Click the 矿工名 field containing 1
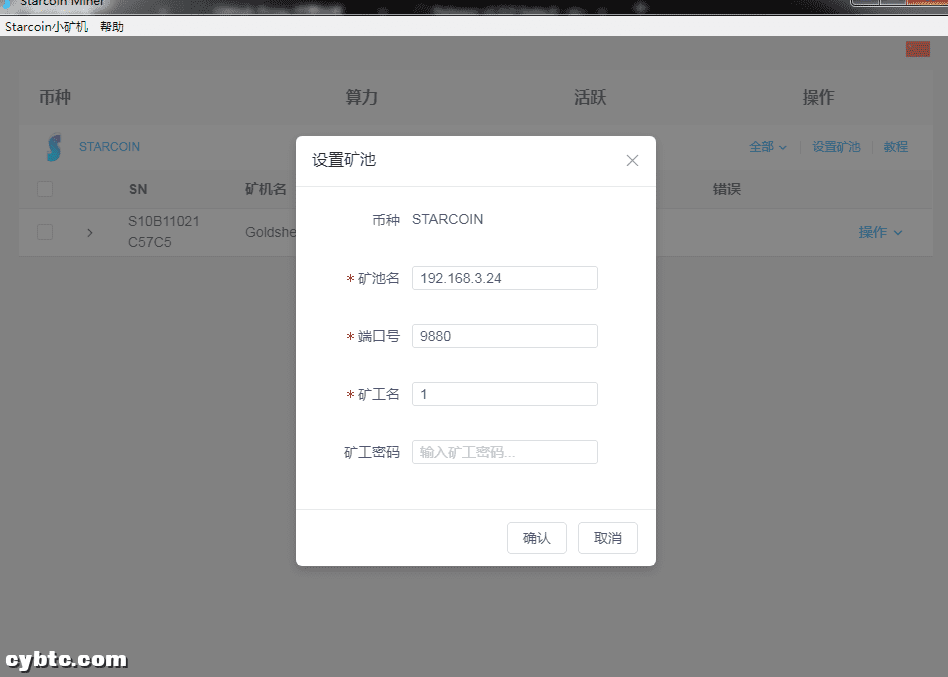Screen dimensions: 948x677 coord(504,393)
